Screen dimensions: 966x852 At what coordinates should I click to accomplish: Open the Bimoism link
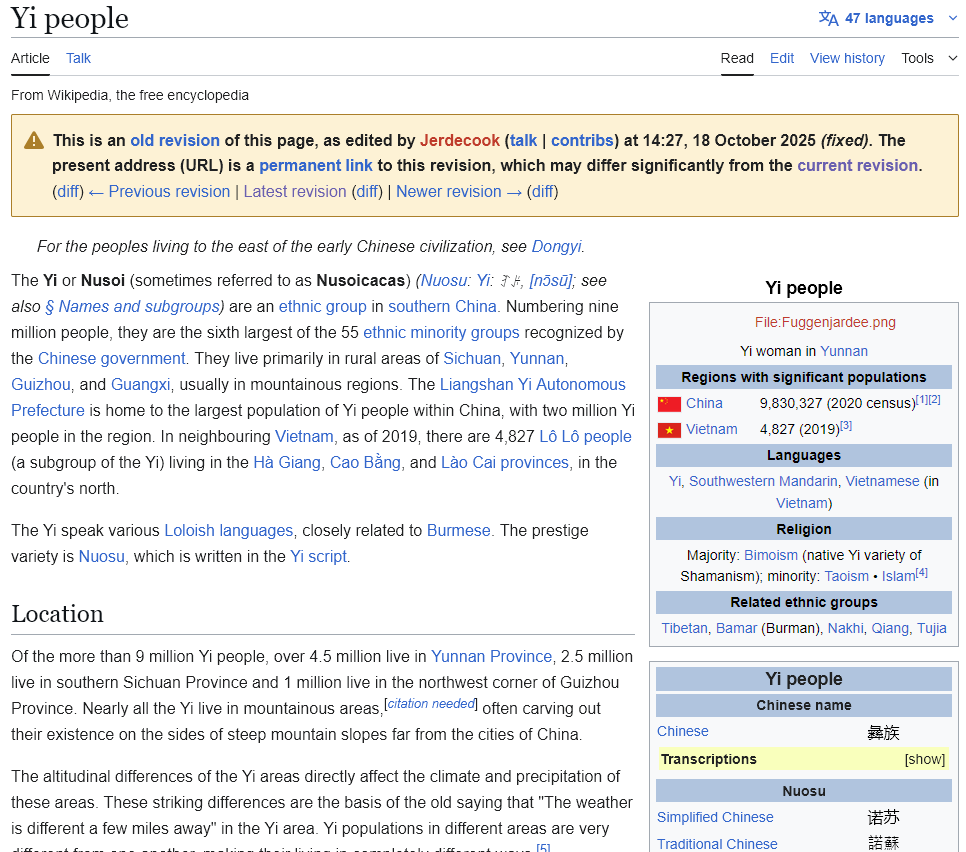771,555
